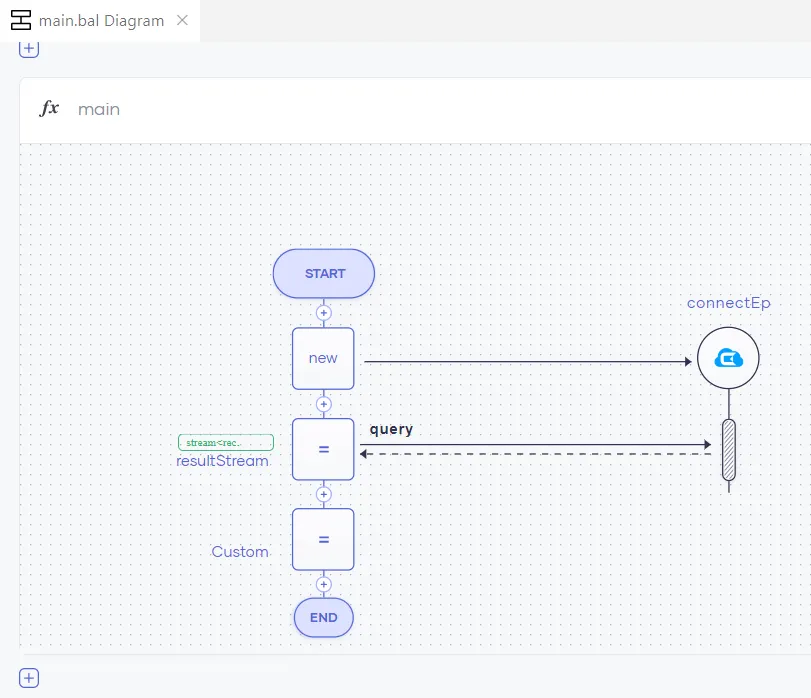Click the connectEp lifeline activation bar

pyautogui.click(x=728, y=448)
